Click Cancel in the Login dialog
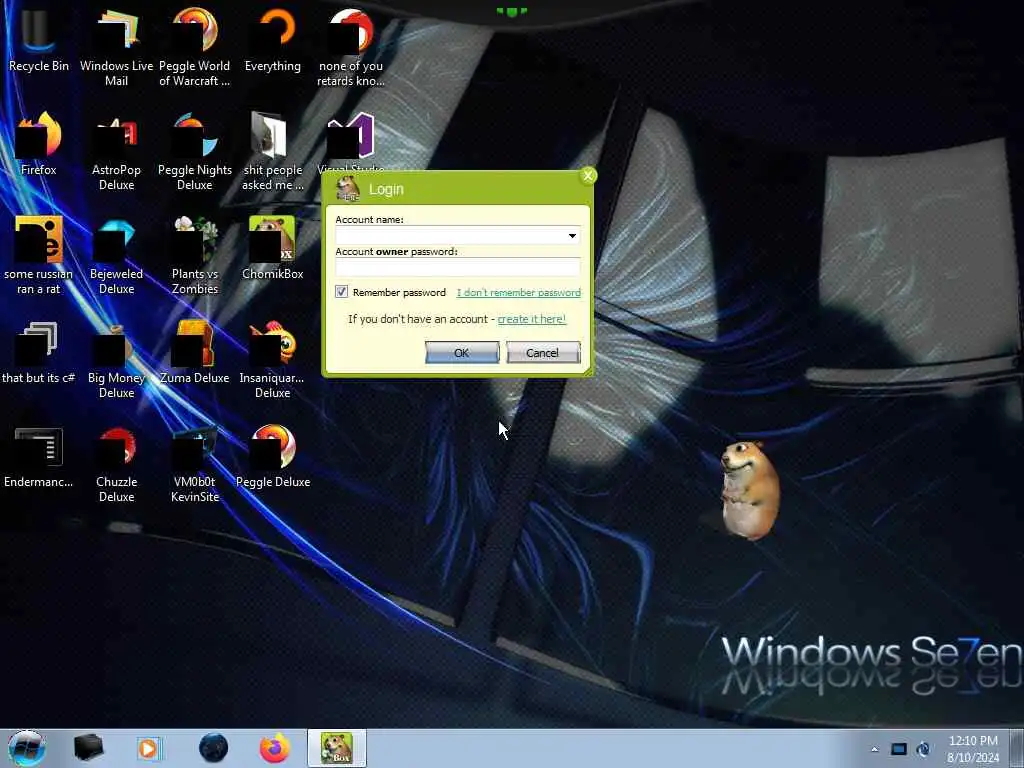Screen dimensions: 1024x768 tap(542, 353)
